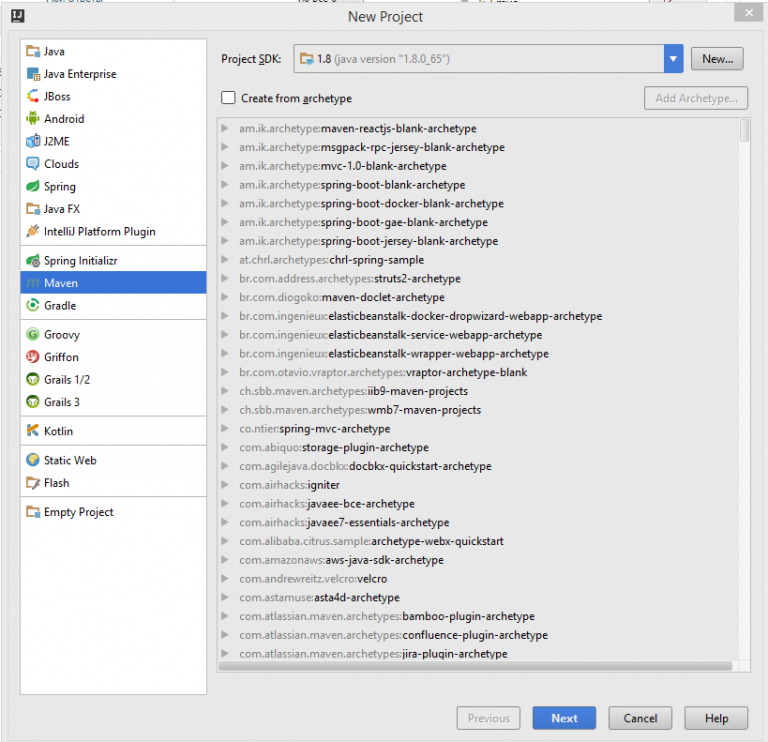Image resolution: width=768 pixels, height=742 pixels.
Task: Click the Android icon in project list
Action: click(x=33, y=119)
